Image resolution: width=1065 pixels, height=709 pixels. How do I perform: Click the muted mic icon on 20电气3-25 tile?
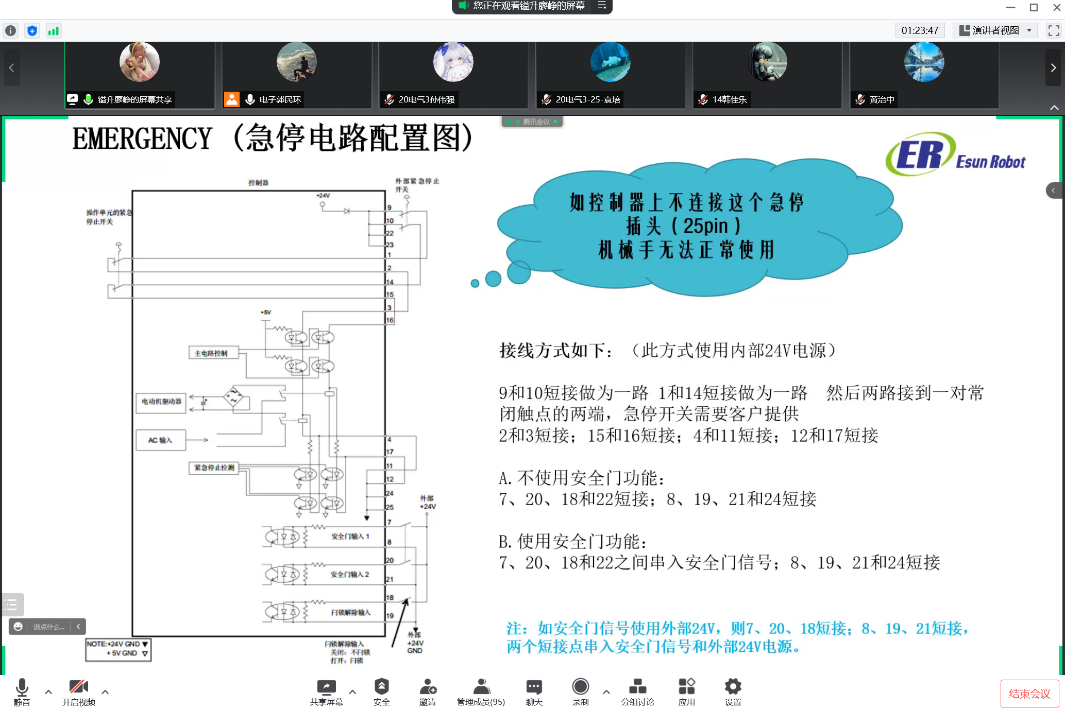(x=546, y=100)
